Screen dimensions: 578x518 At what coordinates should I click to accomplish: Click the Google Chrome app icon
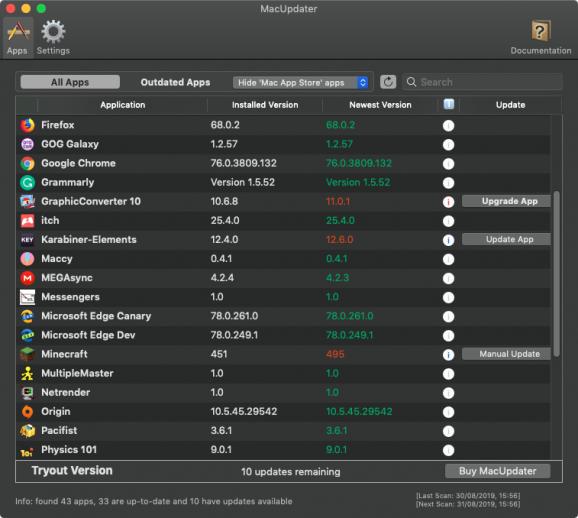click(27, 163)
